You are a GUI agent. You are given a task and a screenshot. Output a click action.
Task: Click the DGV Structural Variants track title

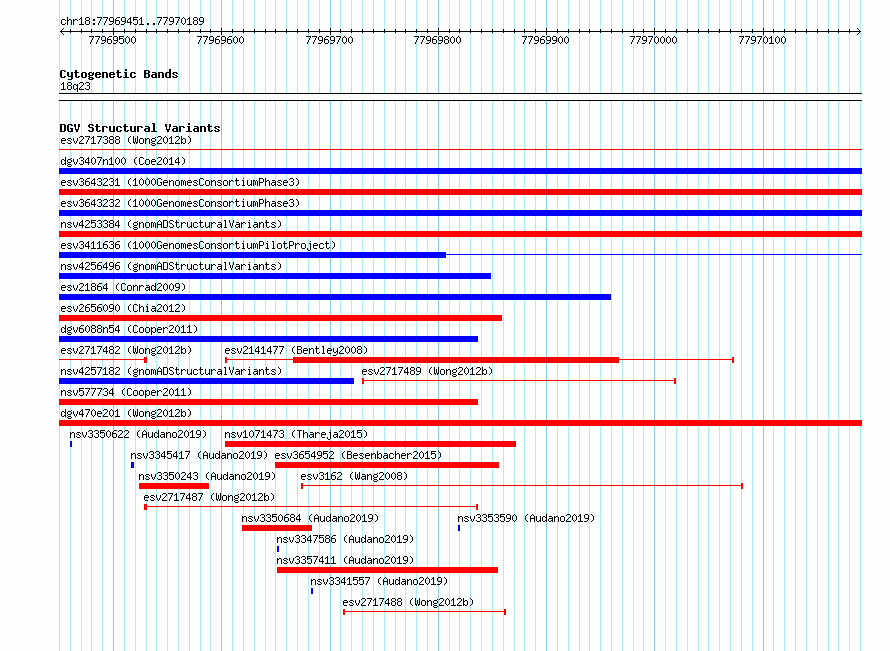[140, 128]
